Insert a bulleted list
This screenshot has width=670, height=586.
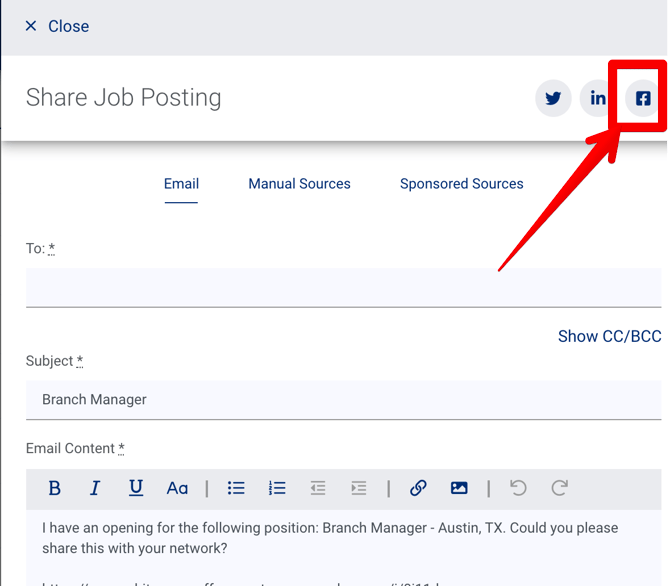click(236, 488)
